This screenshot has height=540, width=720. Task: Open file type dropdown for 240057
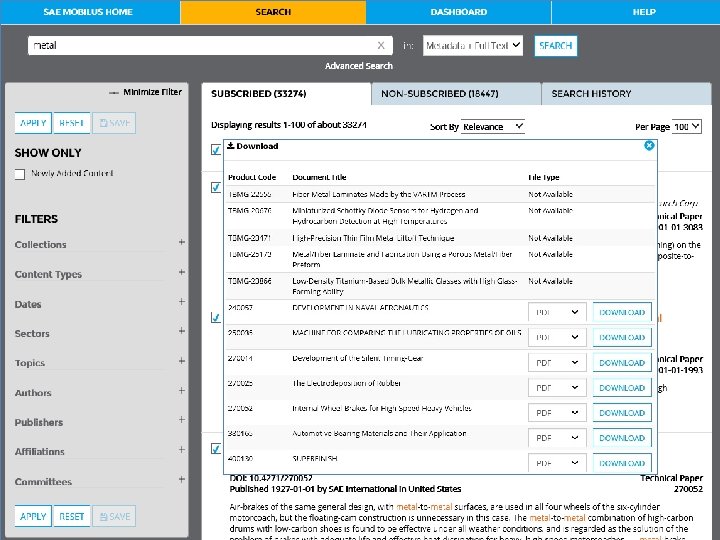coord(557,312)
